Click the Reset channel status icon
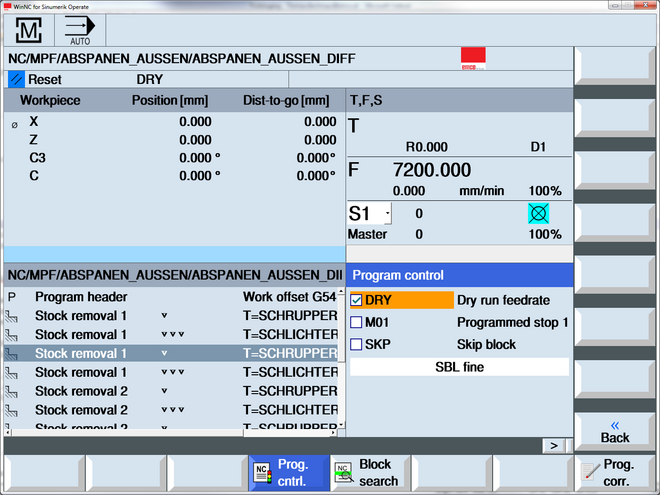The width and height of the screenshot is (660, 495). pyautogui.click(x=16, y=79)
